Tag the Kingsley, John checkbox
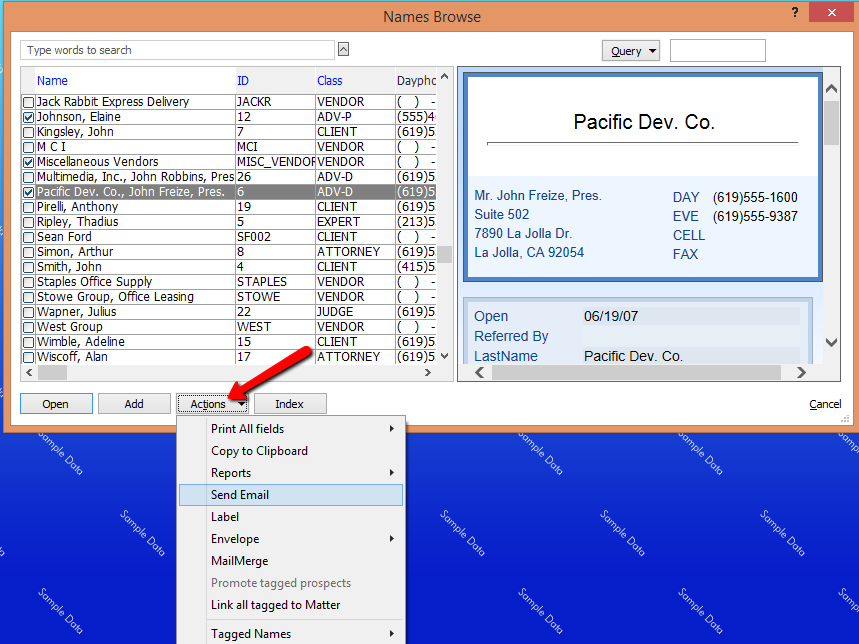The height and width of the screenshot is (644, 859). [x=28, y=133]
